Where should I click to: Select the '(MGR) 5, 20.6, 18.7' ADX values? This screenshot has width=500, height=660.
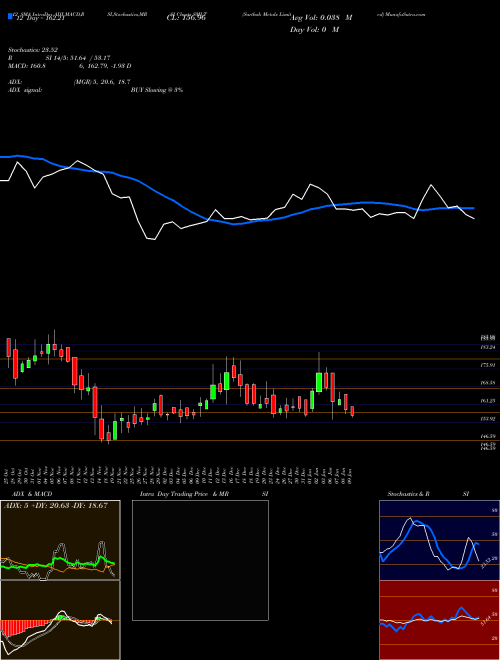pos(101,82)
